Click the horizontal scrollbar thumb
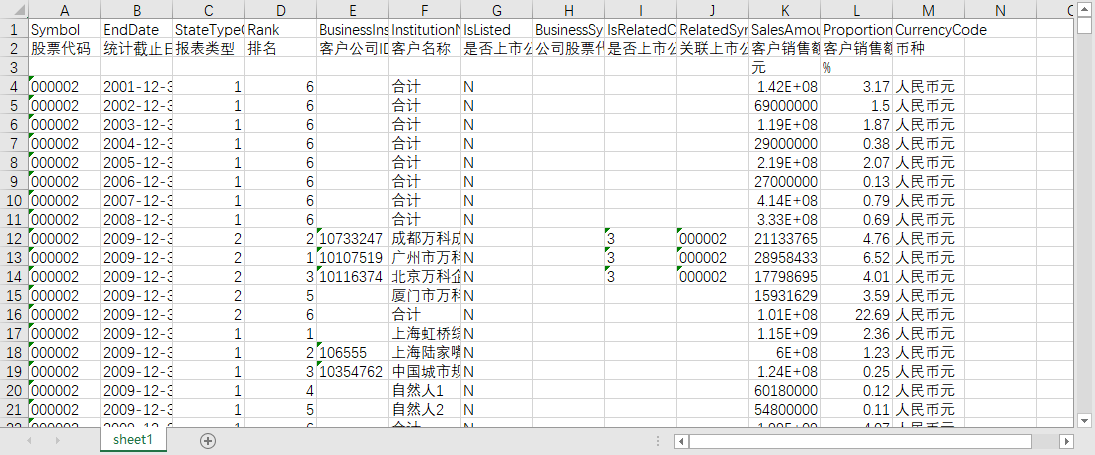 click(860, 441)
